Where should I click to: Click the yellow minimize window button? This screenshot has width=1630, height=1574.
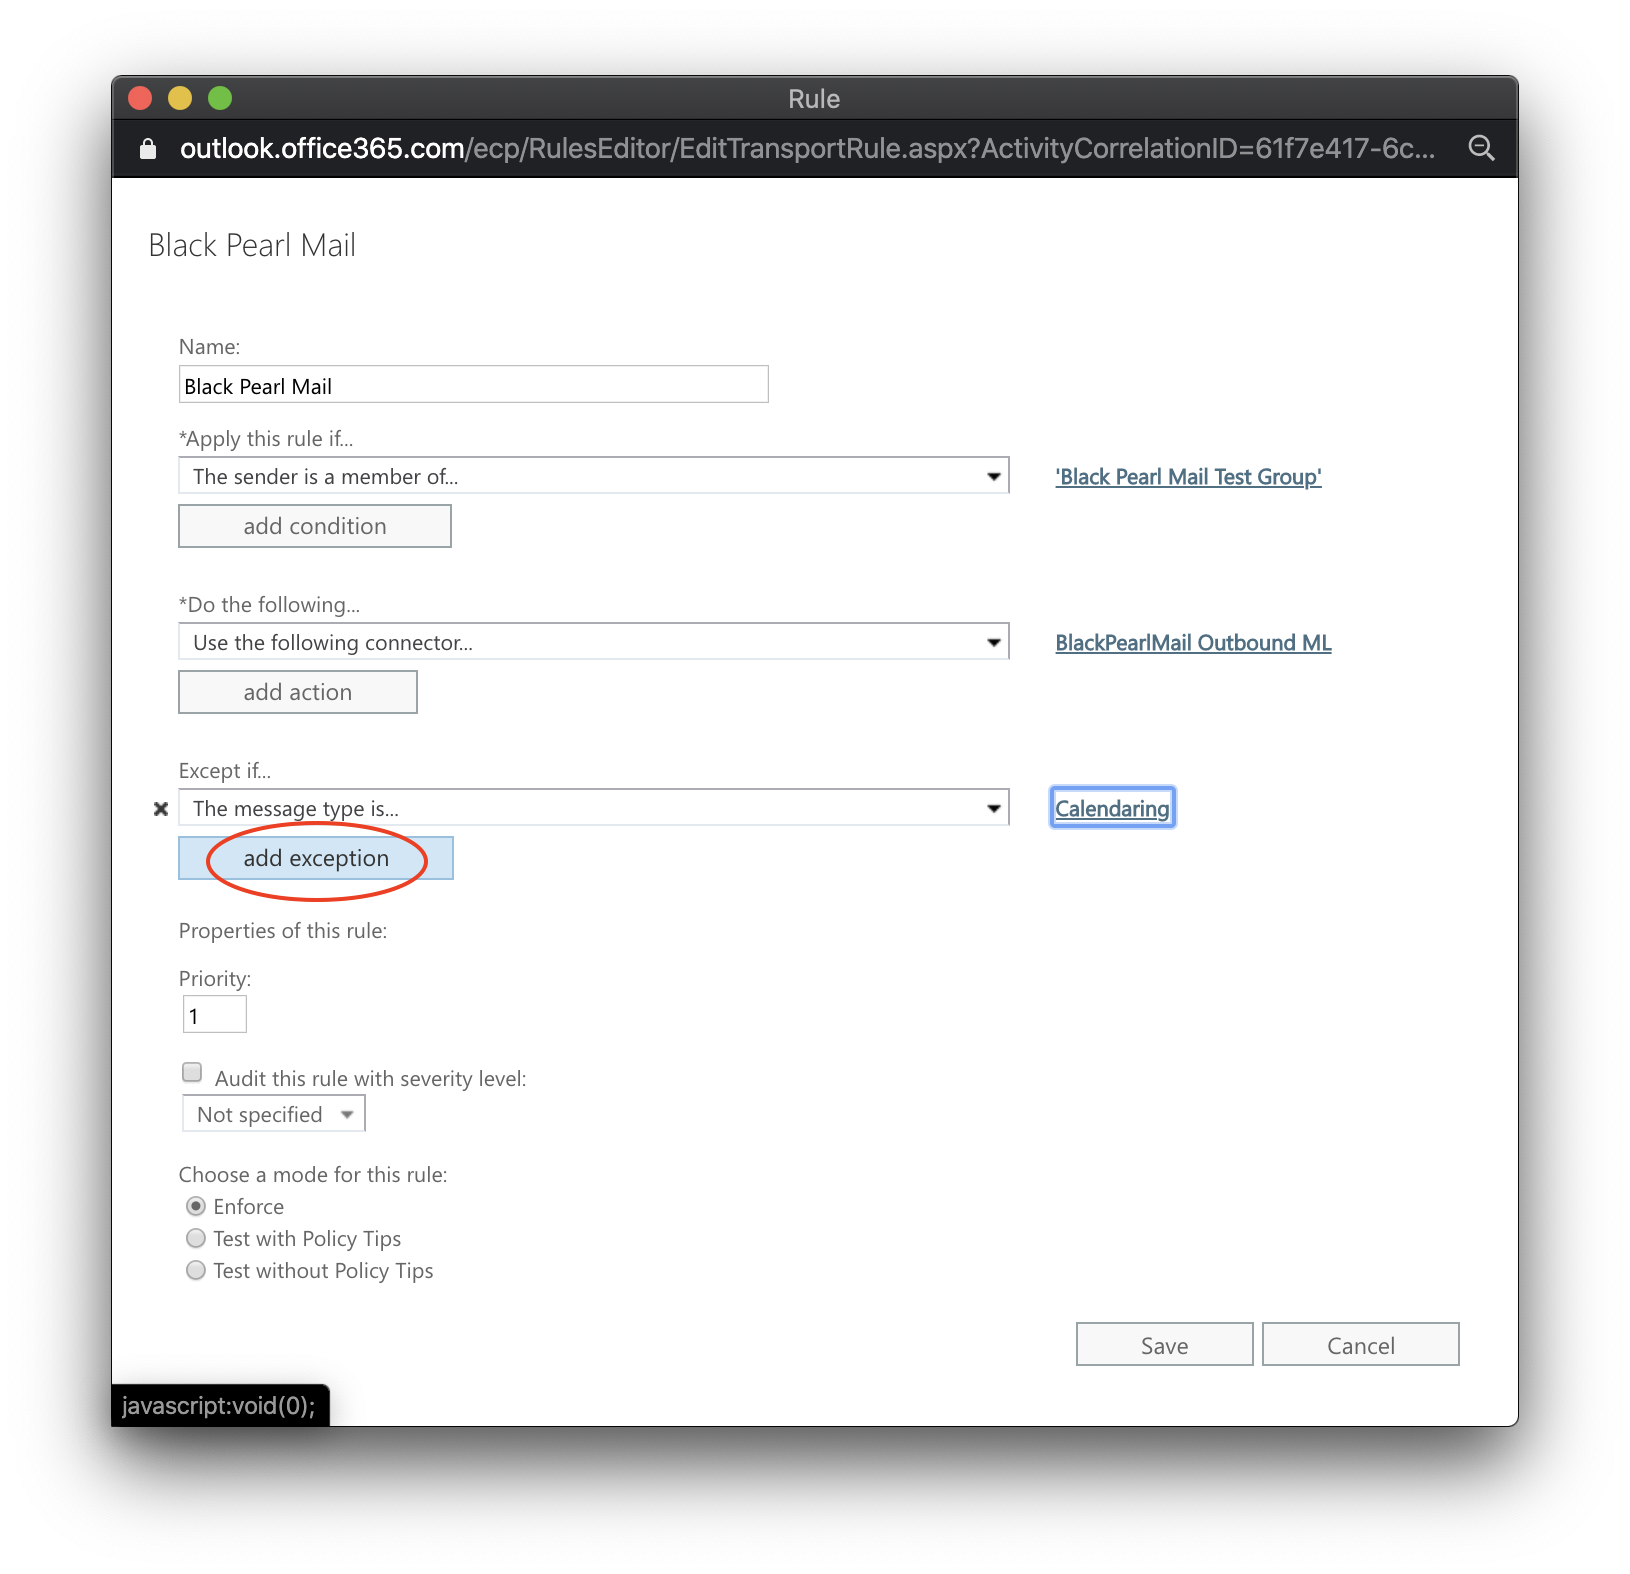180,98
